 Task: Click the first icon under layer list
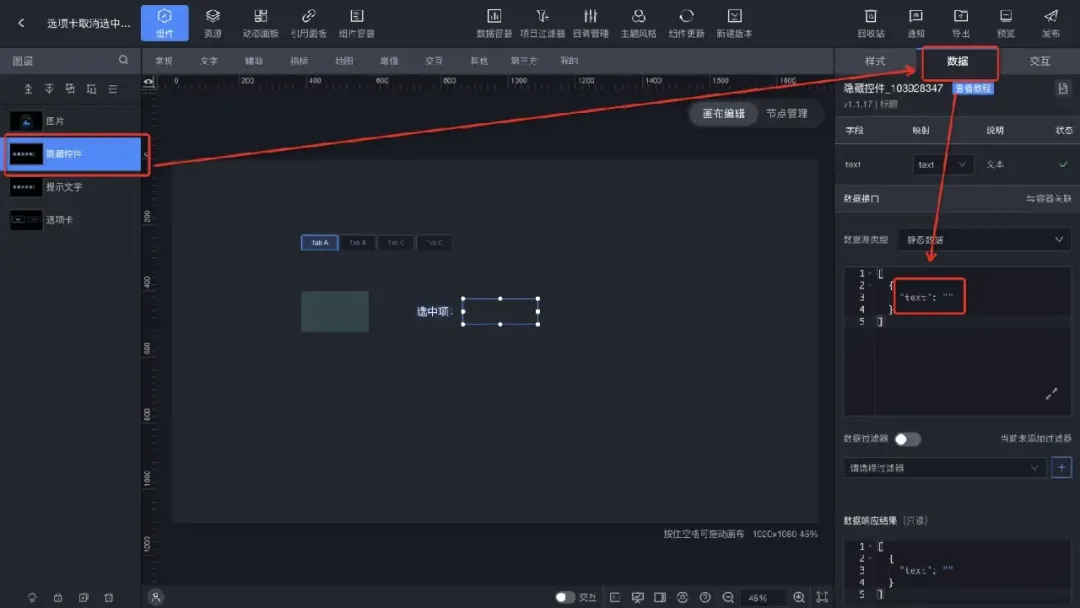(x=32, y=598)
